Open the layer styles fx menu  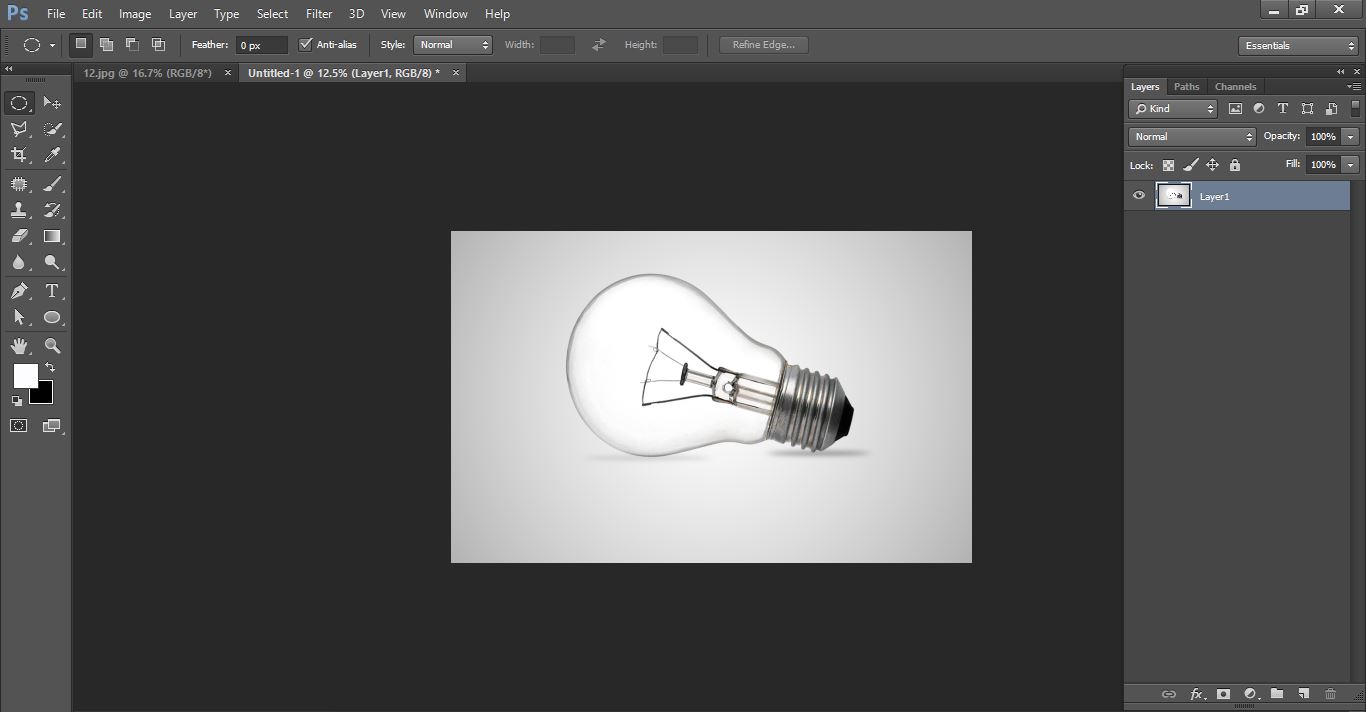1196,693
